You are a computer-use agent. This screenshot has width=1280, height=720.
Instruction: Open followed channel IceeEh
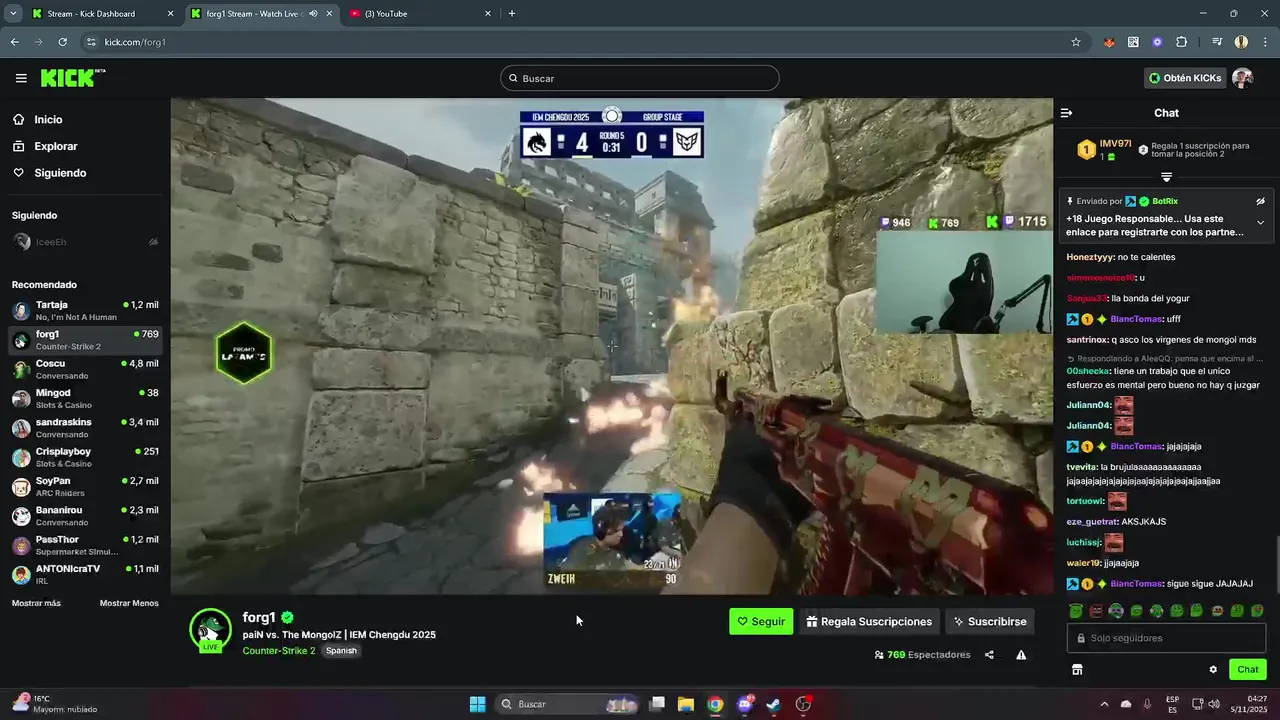85,242
